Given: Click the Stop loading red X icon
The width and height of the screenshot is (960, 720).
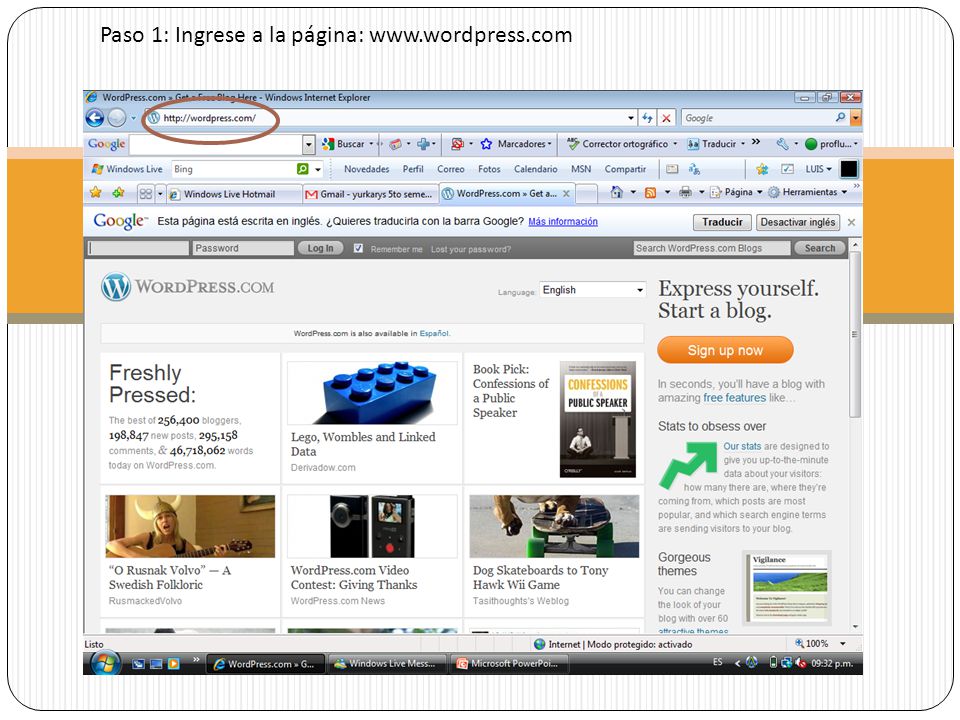Looking at the screenshot, I should (667, 118).
